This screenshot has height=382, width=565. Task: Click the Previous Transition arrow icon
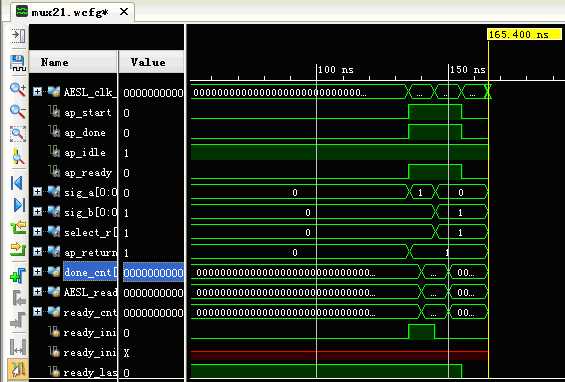[x=18, y=227]
